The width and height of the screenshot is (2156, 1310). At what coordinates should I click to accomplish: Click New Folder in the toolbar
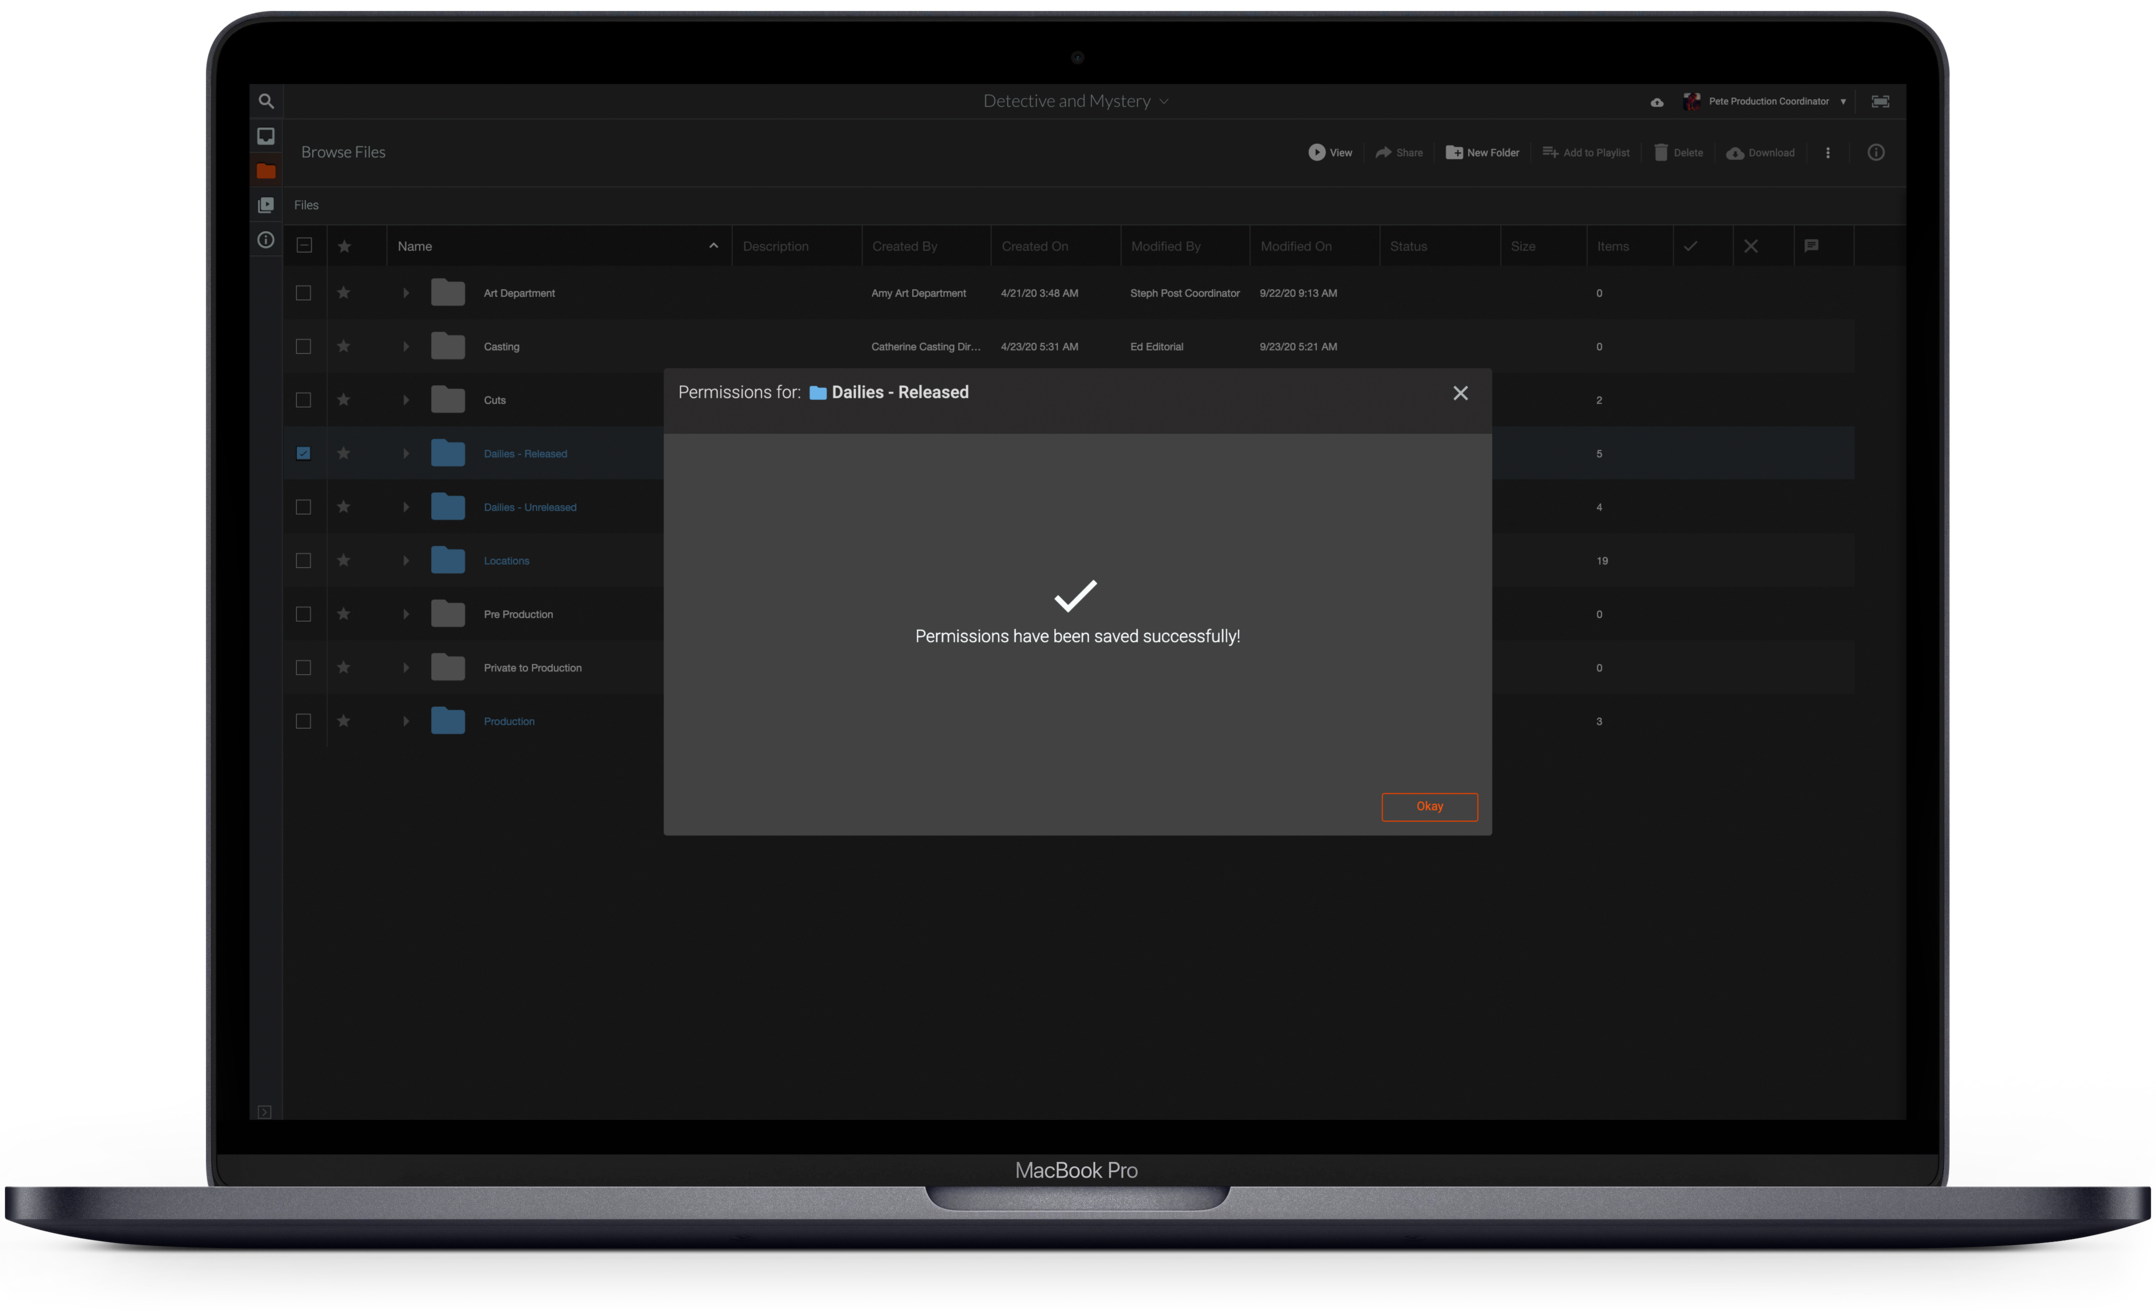tap(1482, 153)
